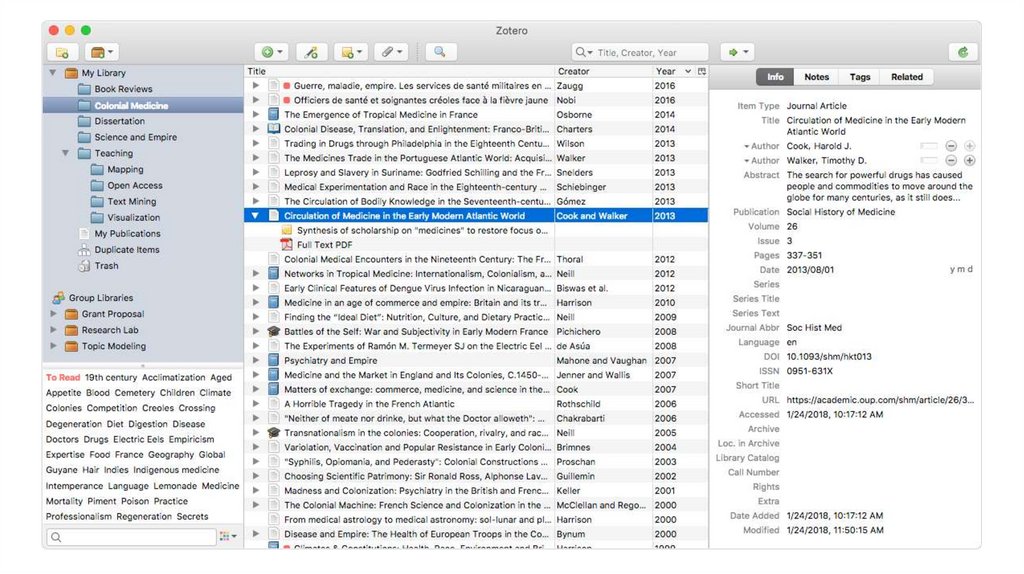Sort items by the Creator column
Image resolution: width=1024 pixels, height=574 pixels.
point(603,71)
